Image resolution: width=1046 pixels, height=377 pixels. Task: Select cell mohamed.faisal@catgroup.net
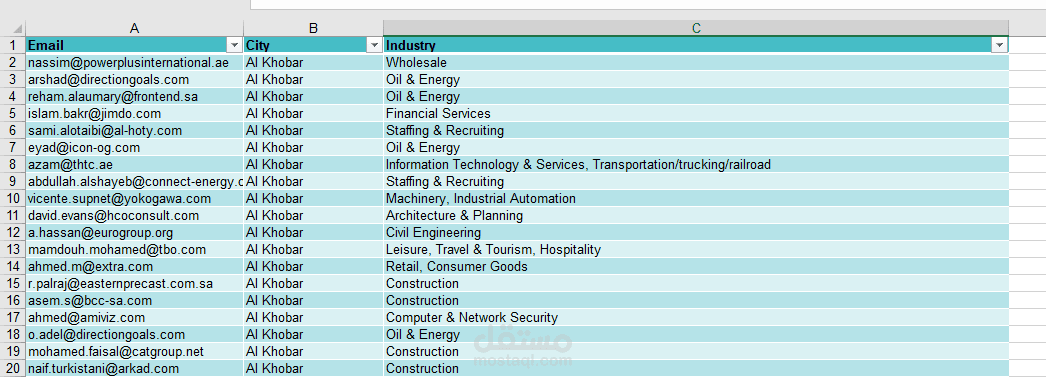pyautogui.click(x=135, y=352)
